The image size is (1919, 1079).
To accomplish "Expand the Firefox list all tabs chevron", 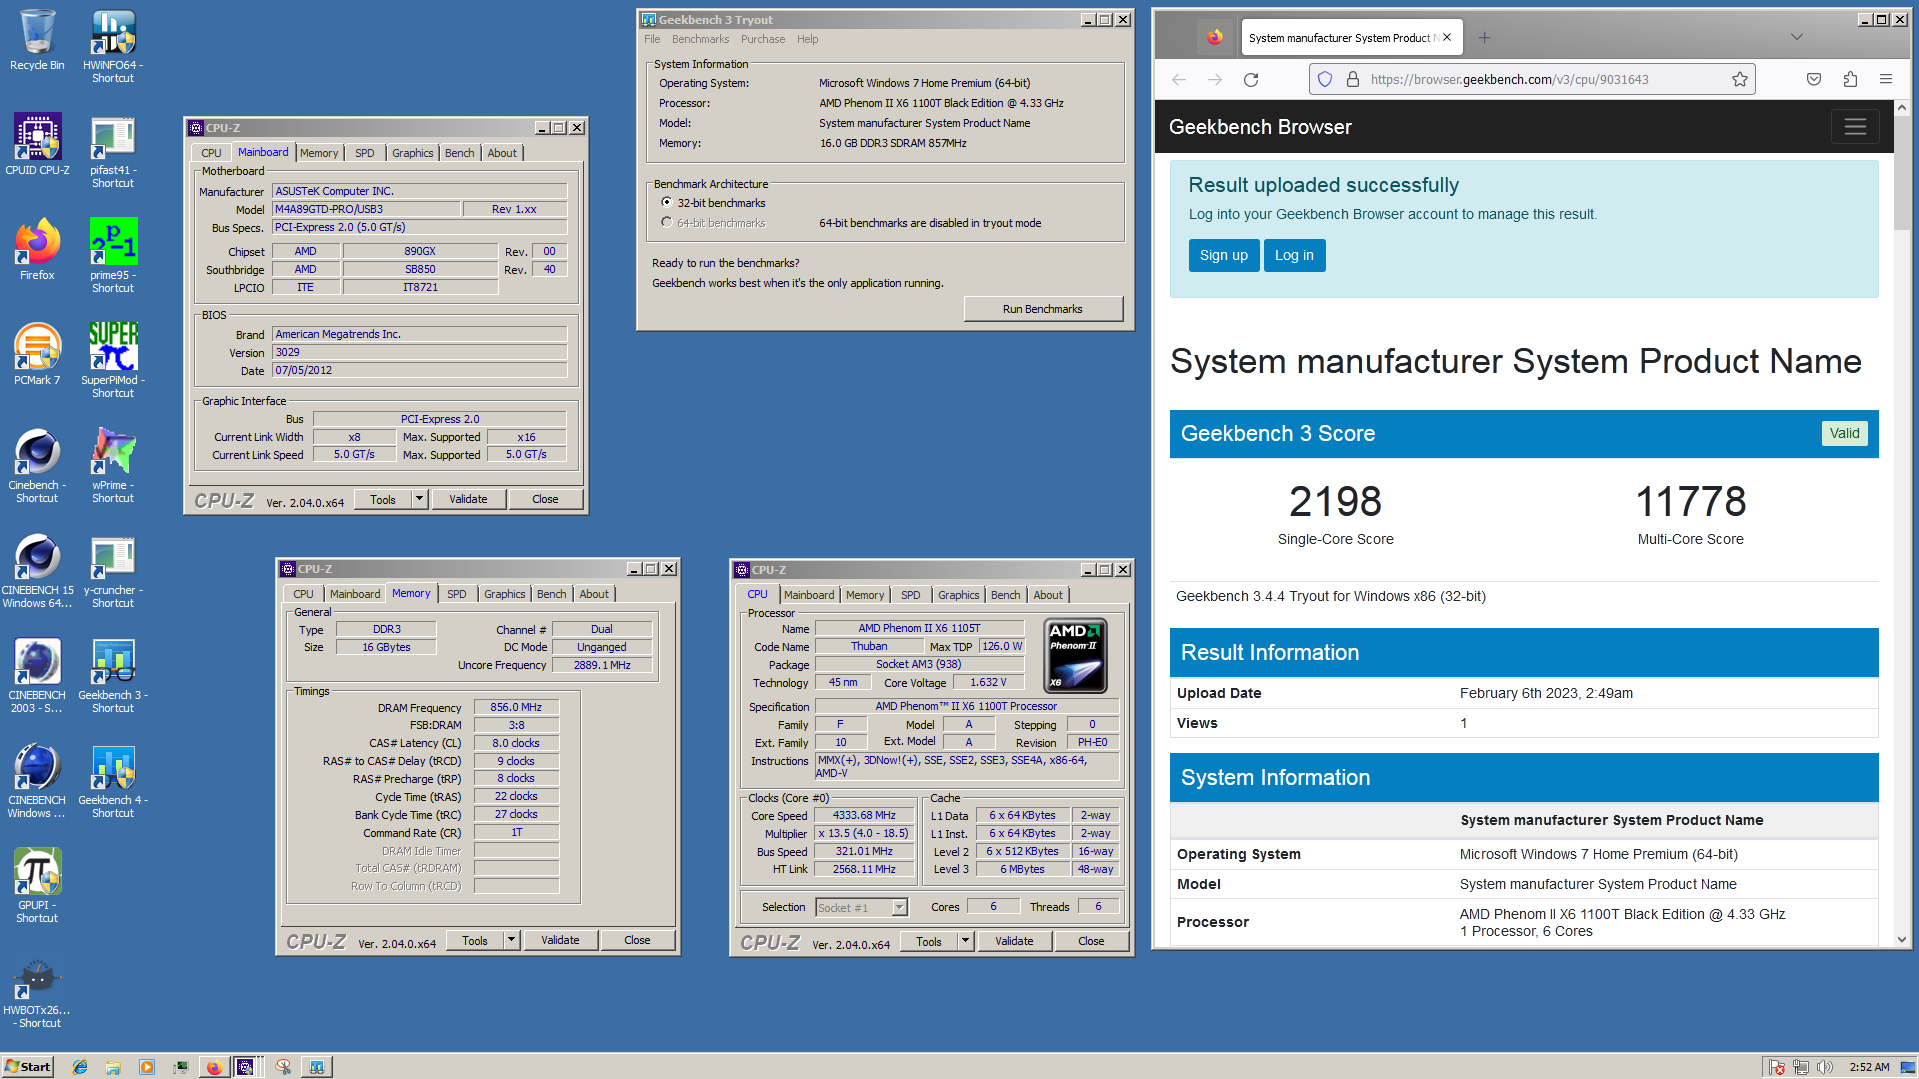I will click(x=1796, y=37).
